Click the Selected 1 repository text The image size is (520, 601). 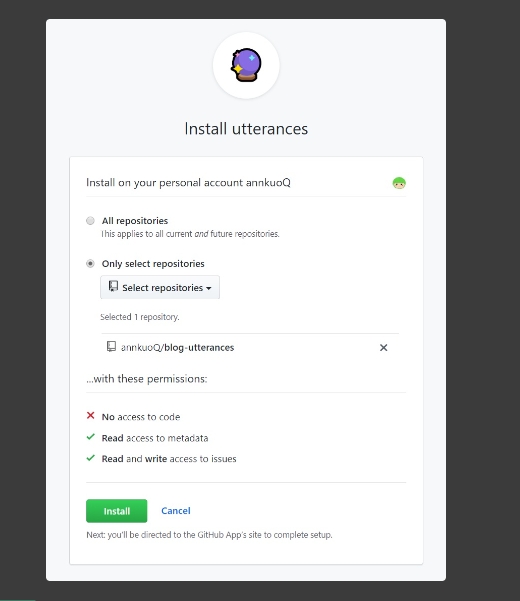pyautogui.click(x=140, y=317)
